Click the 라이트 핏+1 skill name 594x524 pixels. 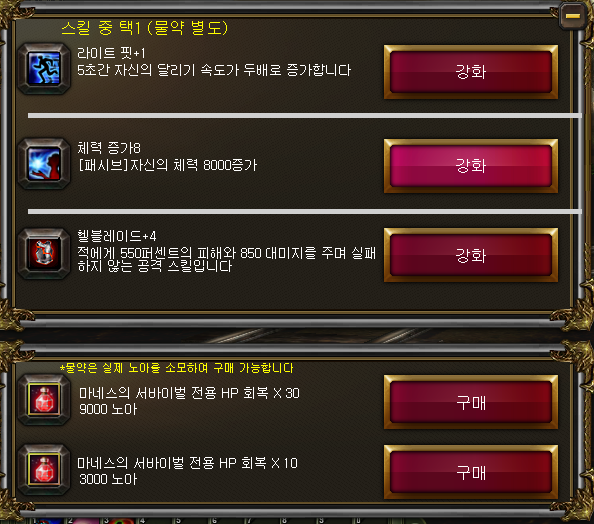pos(111,53)
